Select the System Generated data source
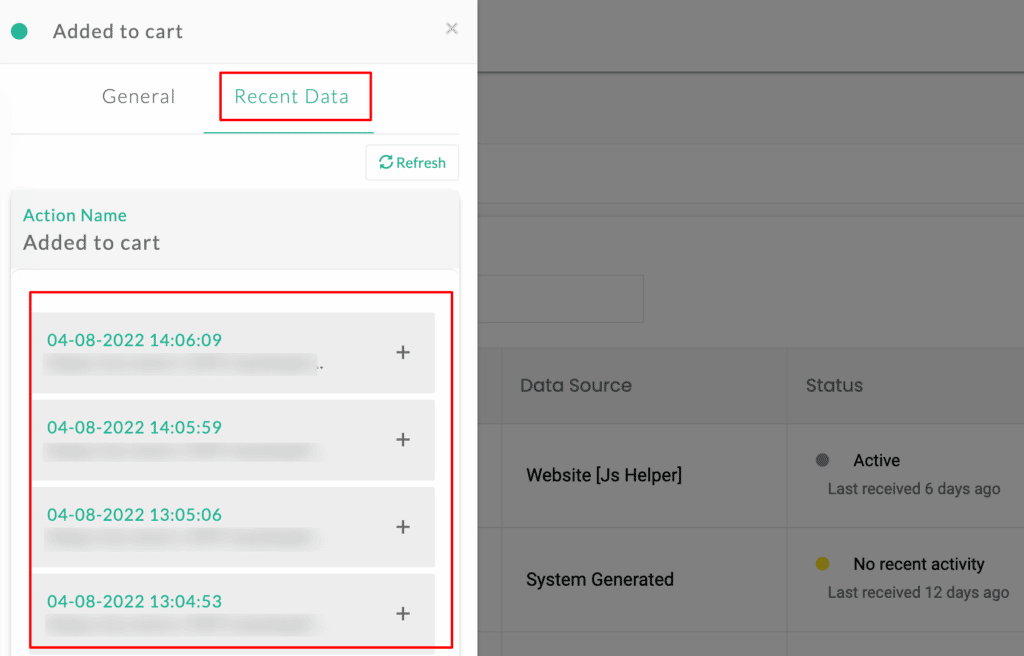The width and height of the screenshot is (1024, 656). tap(599, 579)
